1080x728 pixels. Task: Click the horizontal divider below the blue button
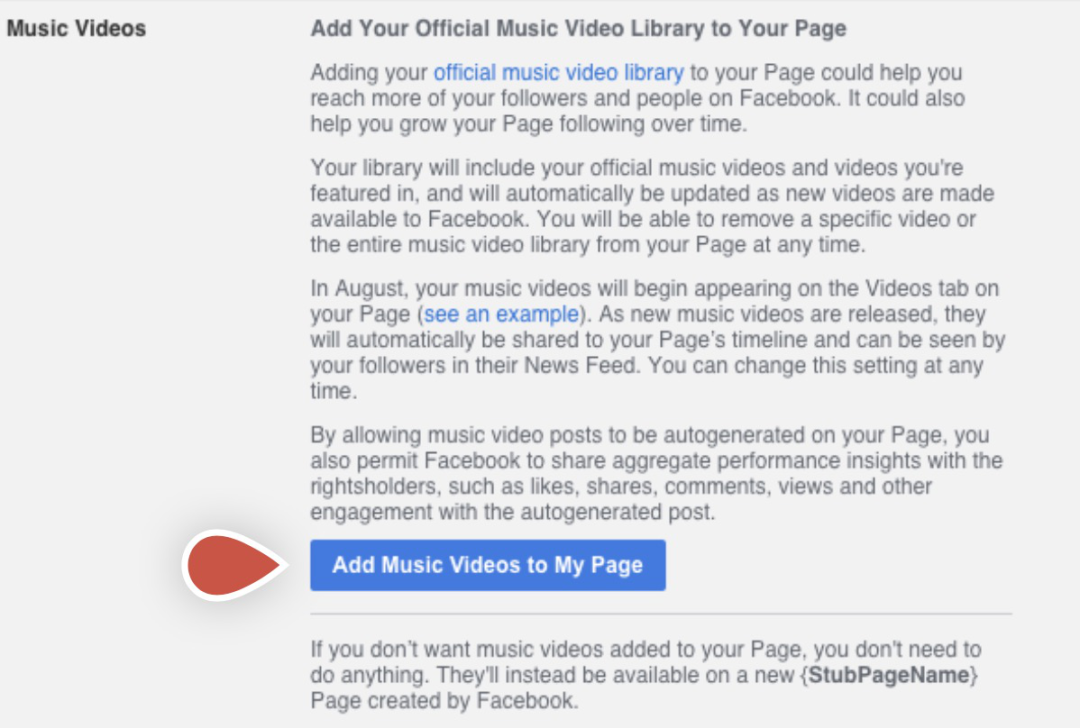(x=661, y=613)
